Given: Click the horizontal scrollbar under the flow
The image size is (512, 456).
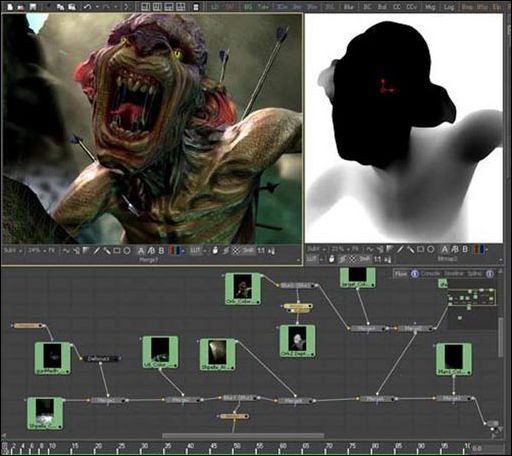Looking at the screenshot, I should 243,435.
